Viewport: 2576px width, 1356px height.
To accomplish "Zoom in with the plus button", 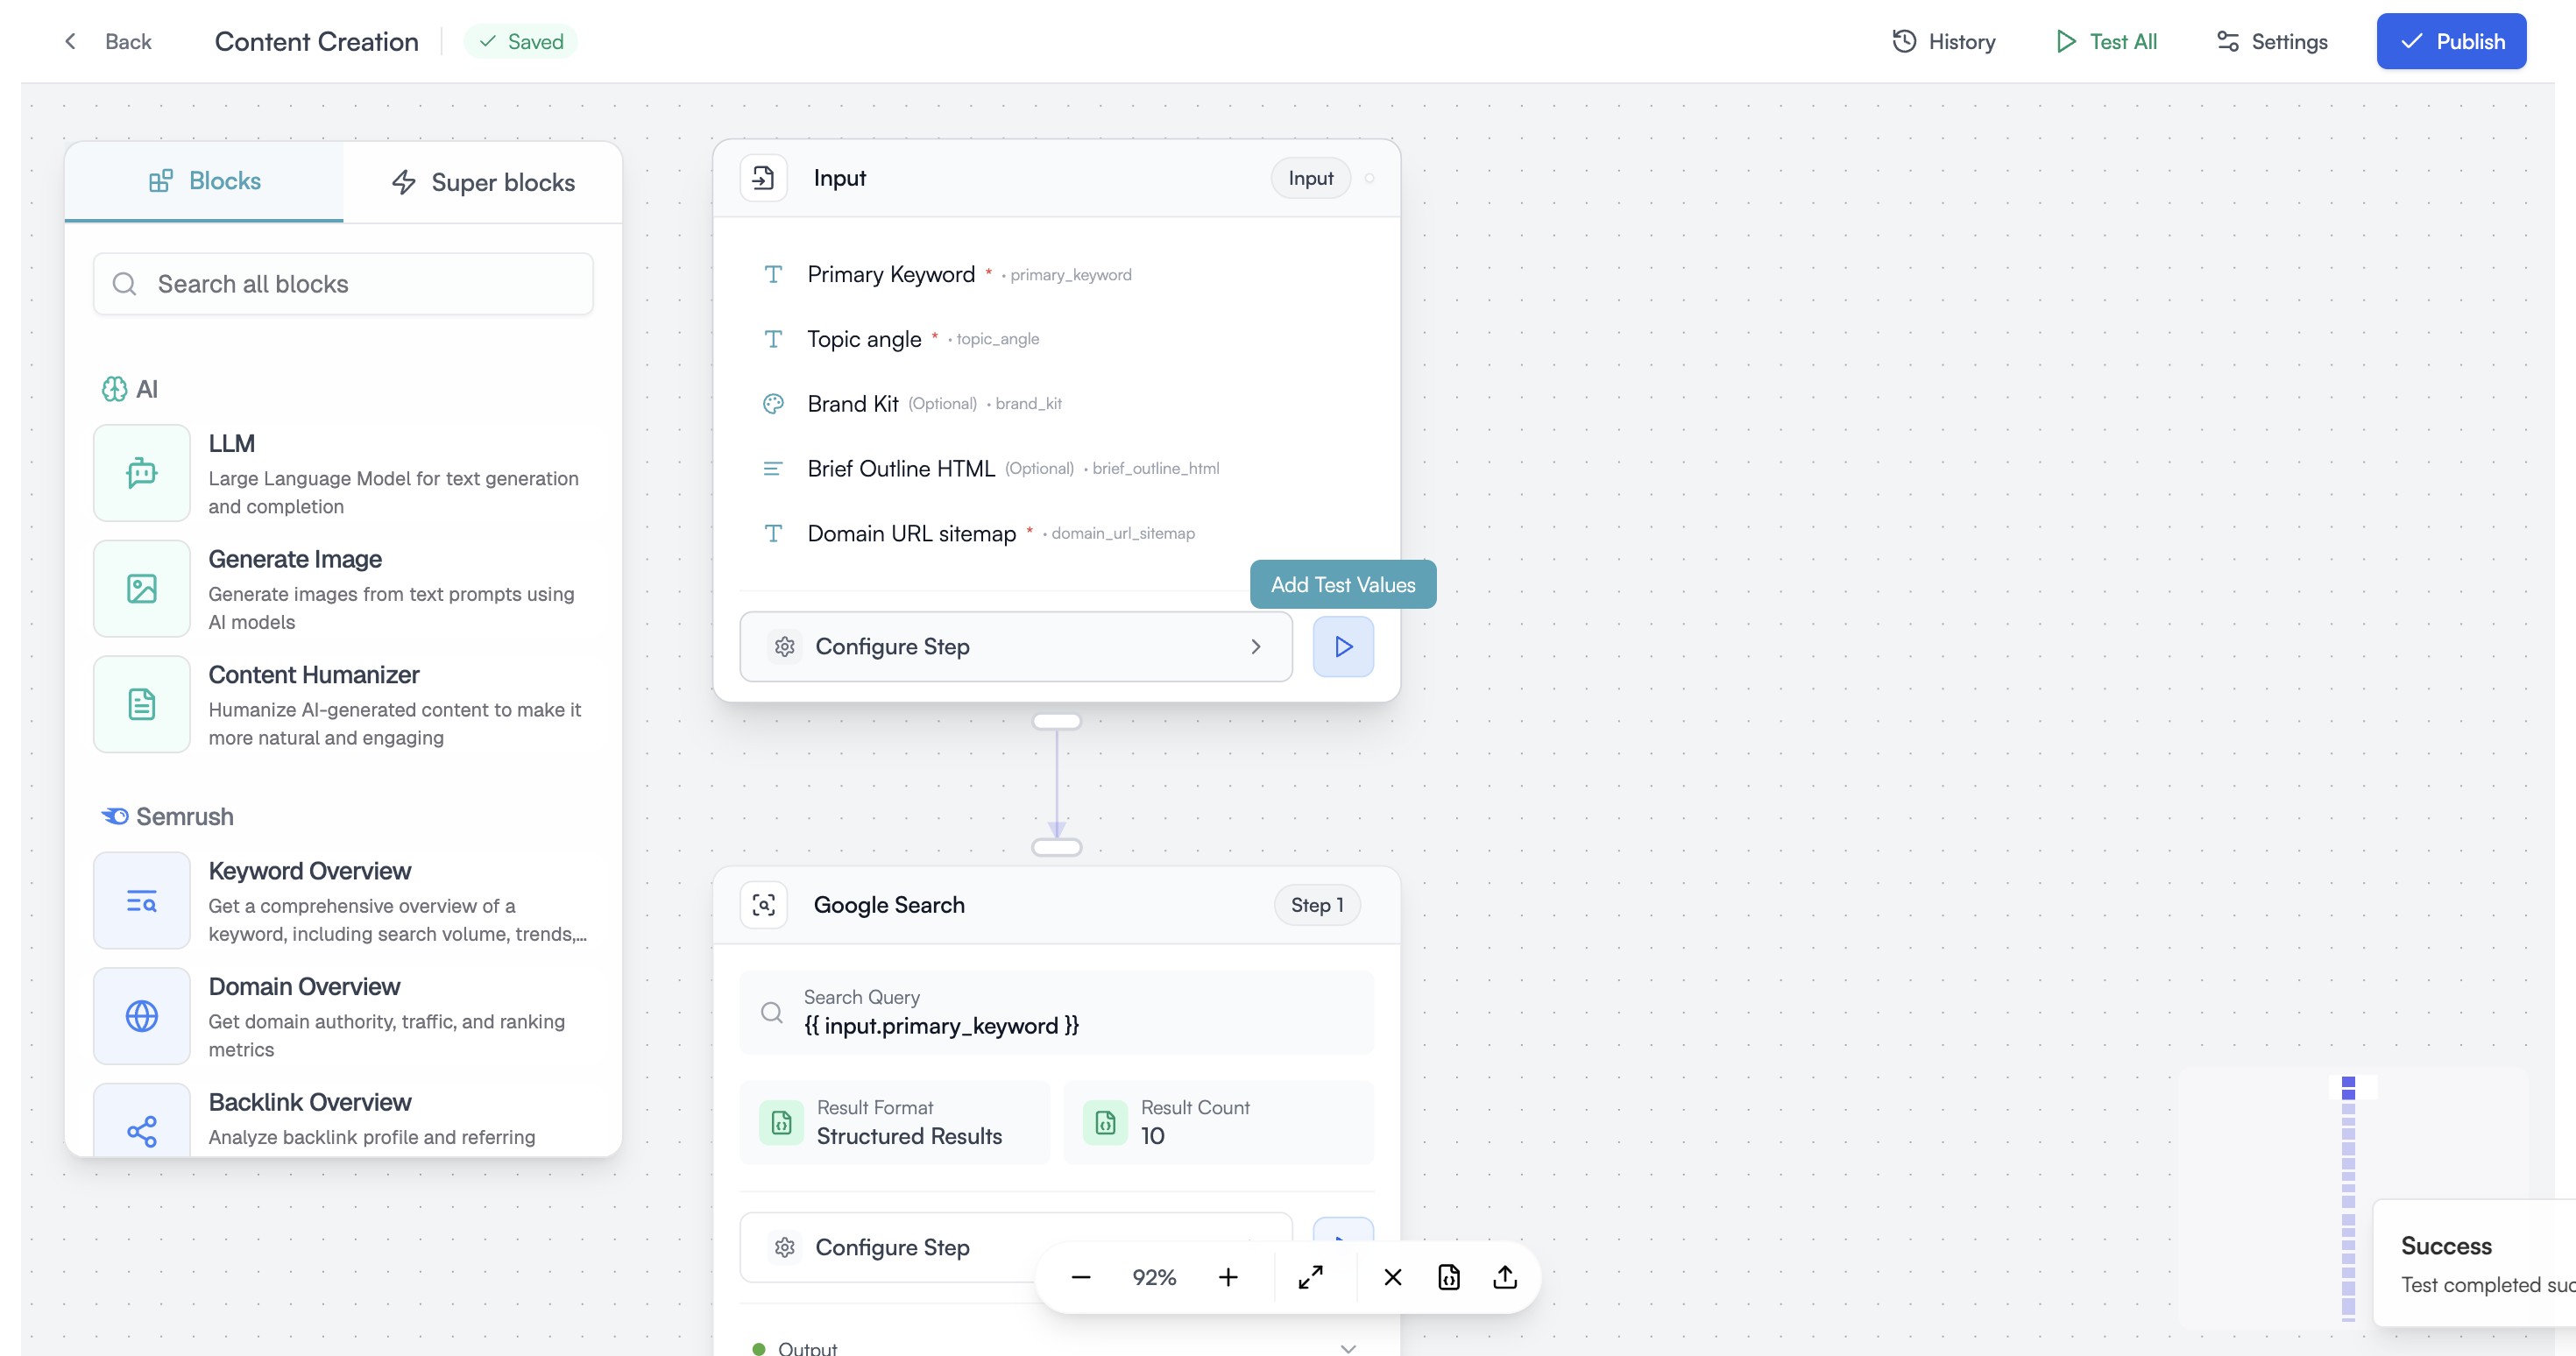I will click(1228, 1277).
